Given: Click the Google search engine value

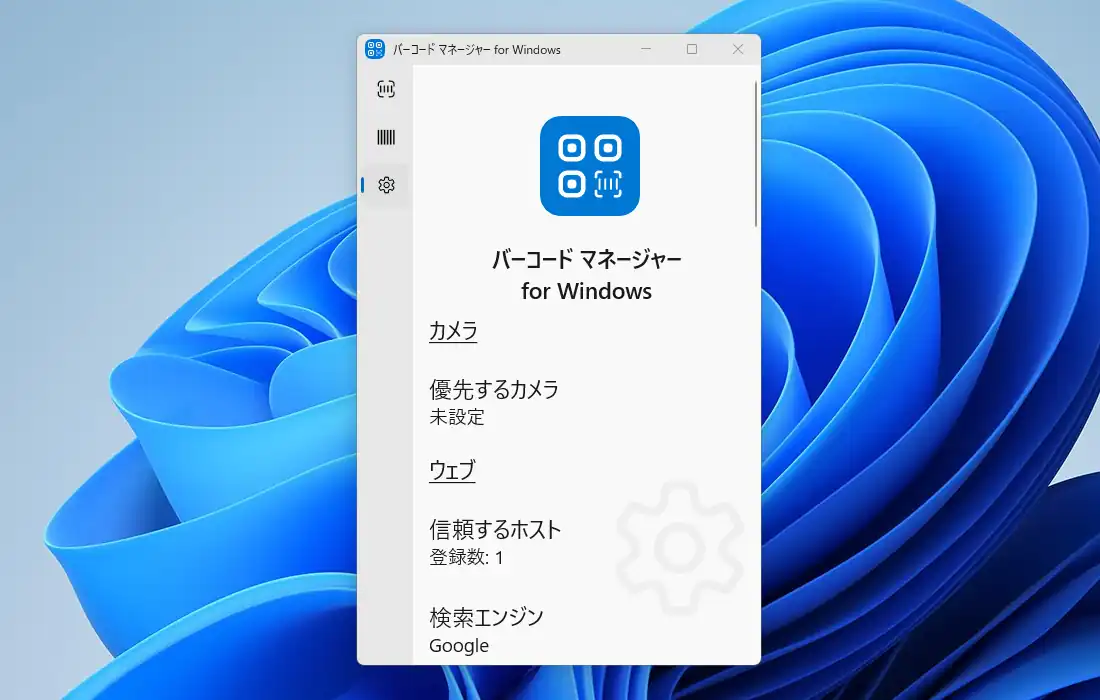Looking at the screenshot, I should click(x=459, y=645).
